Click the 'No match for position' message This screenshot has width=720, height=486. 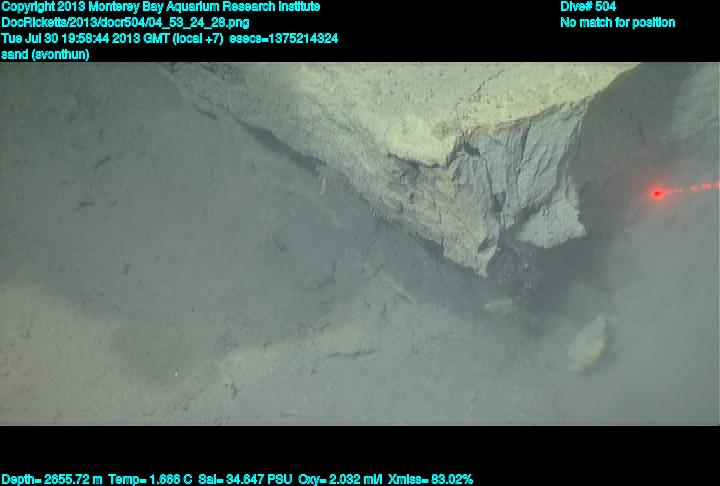[x=617, y=22]
